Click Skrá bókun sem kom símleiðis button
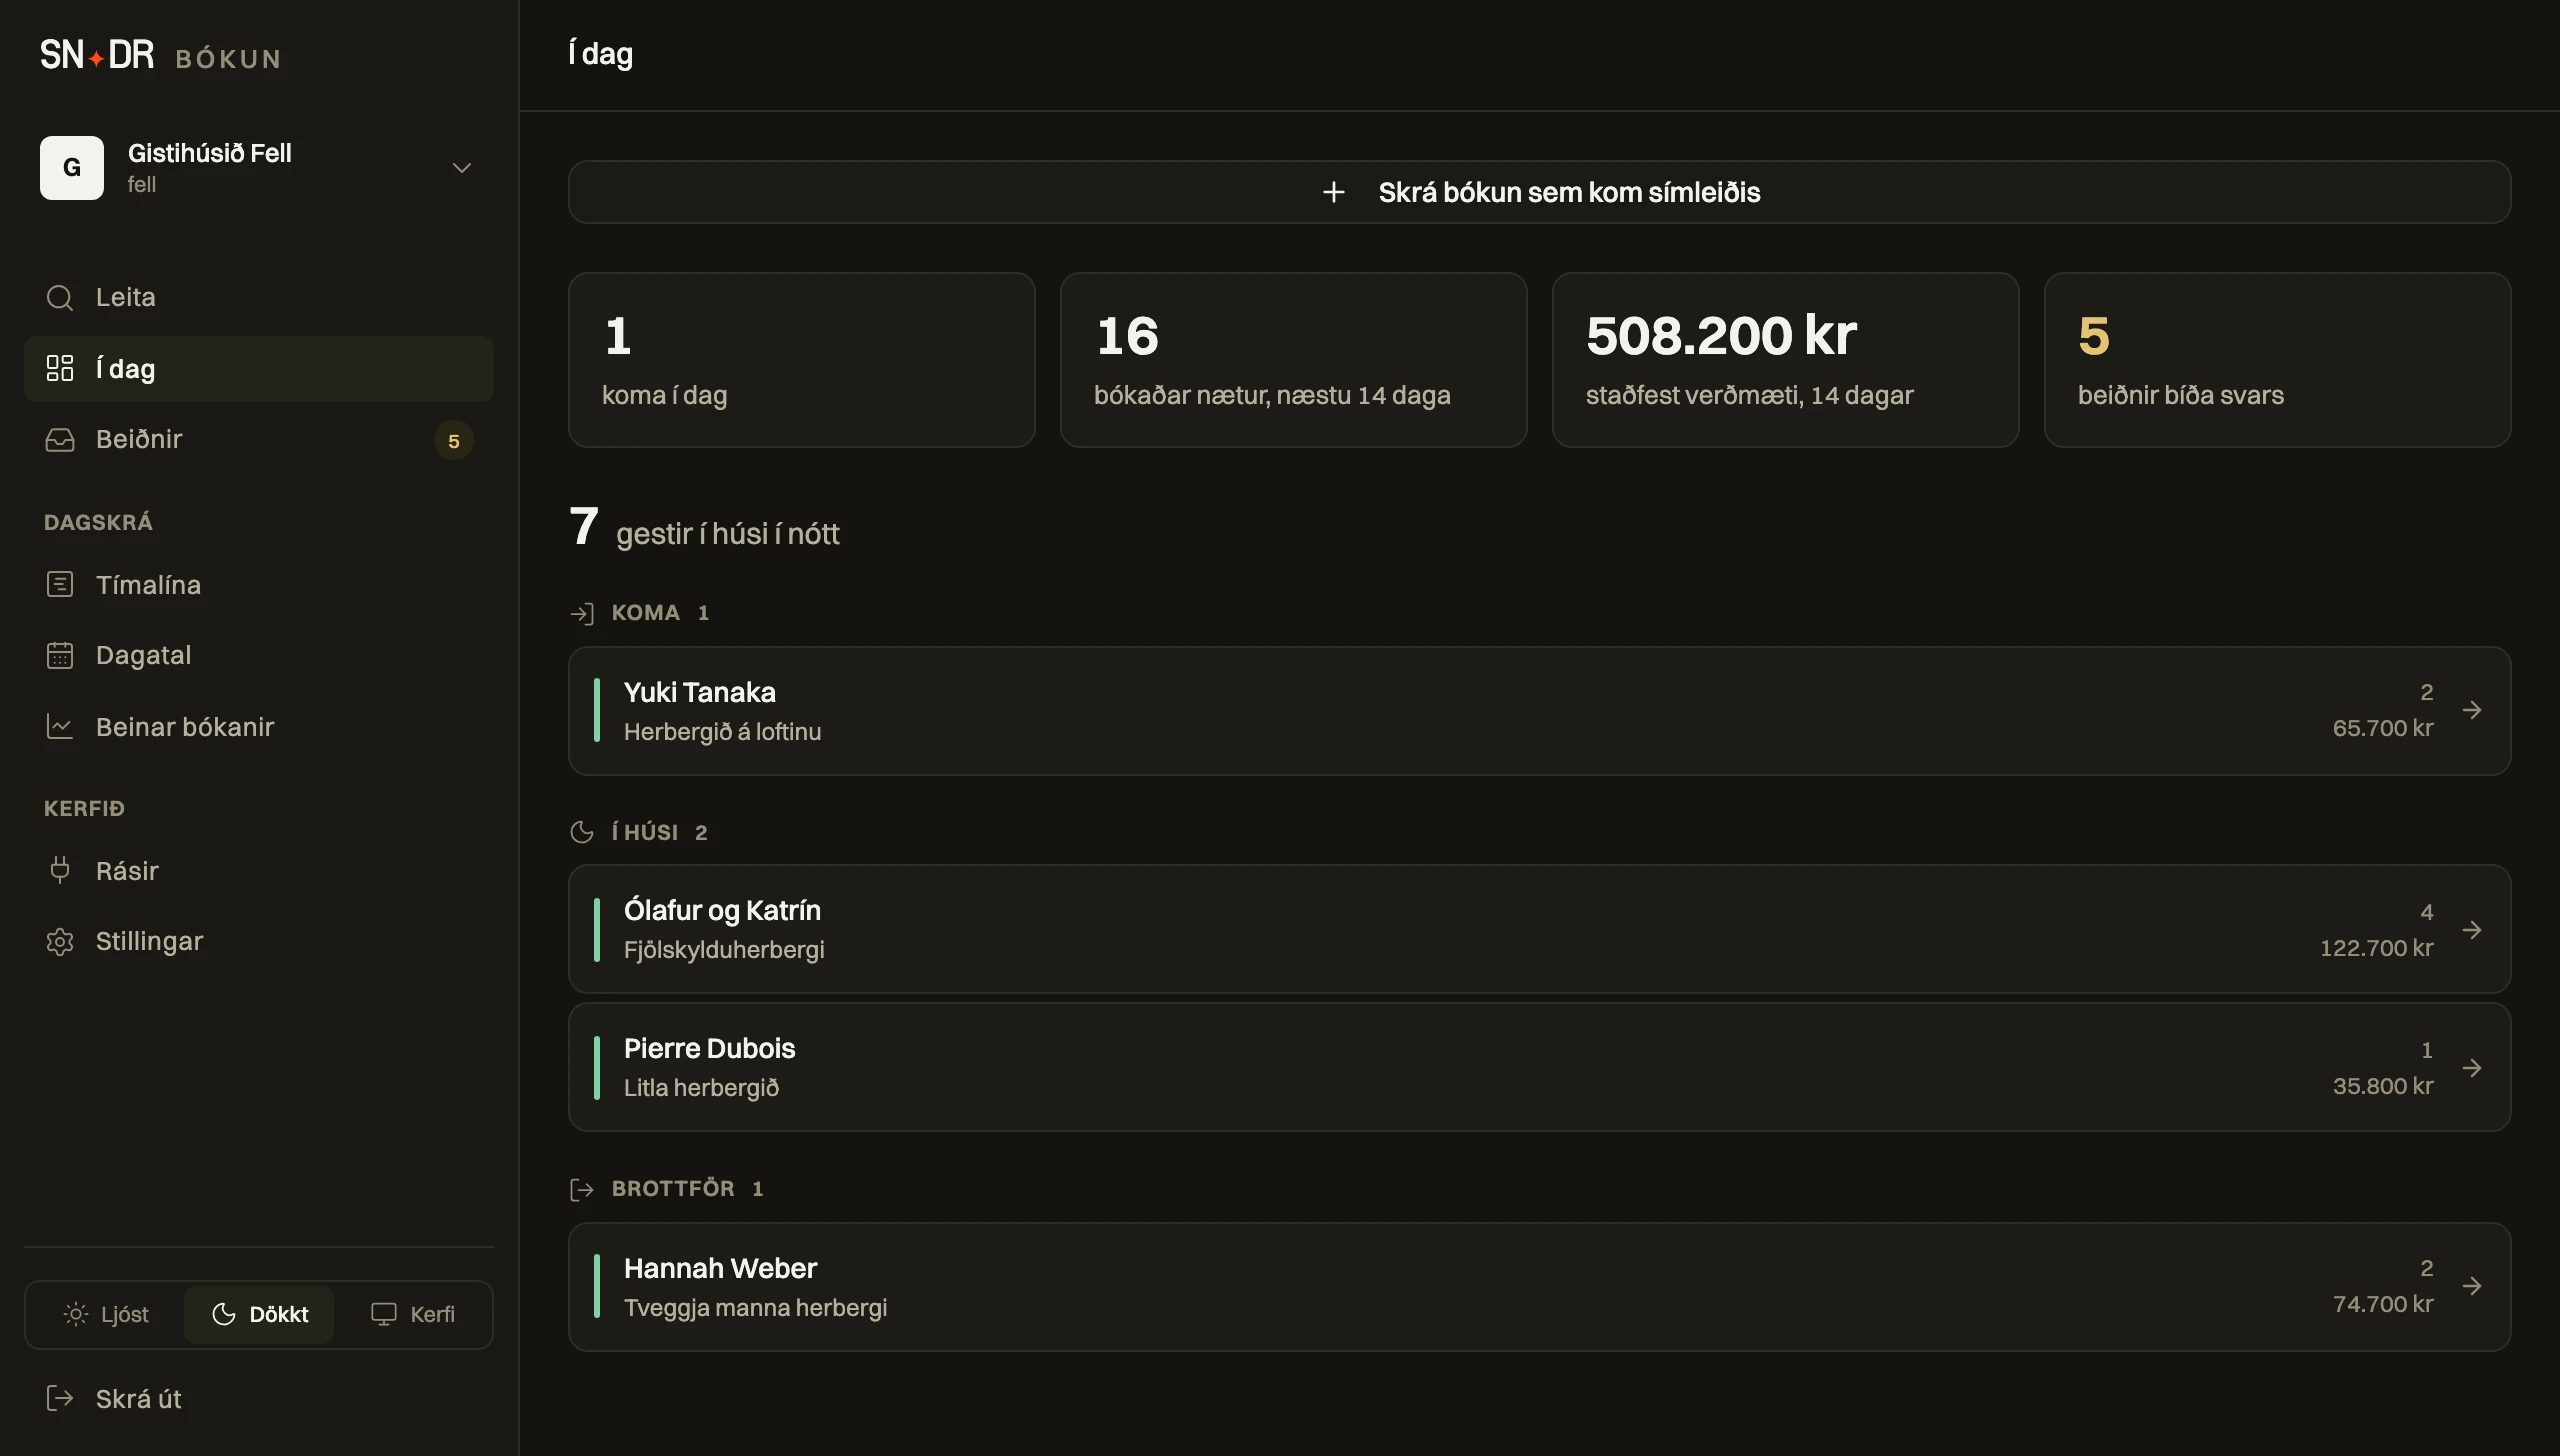Image resolution: width=2560 pixels, height=1456 pixels. point(1540,192)
